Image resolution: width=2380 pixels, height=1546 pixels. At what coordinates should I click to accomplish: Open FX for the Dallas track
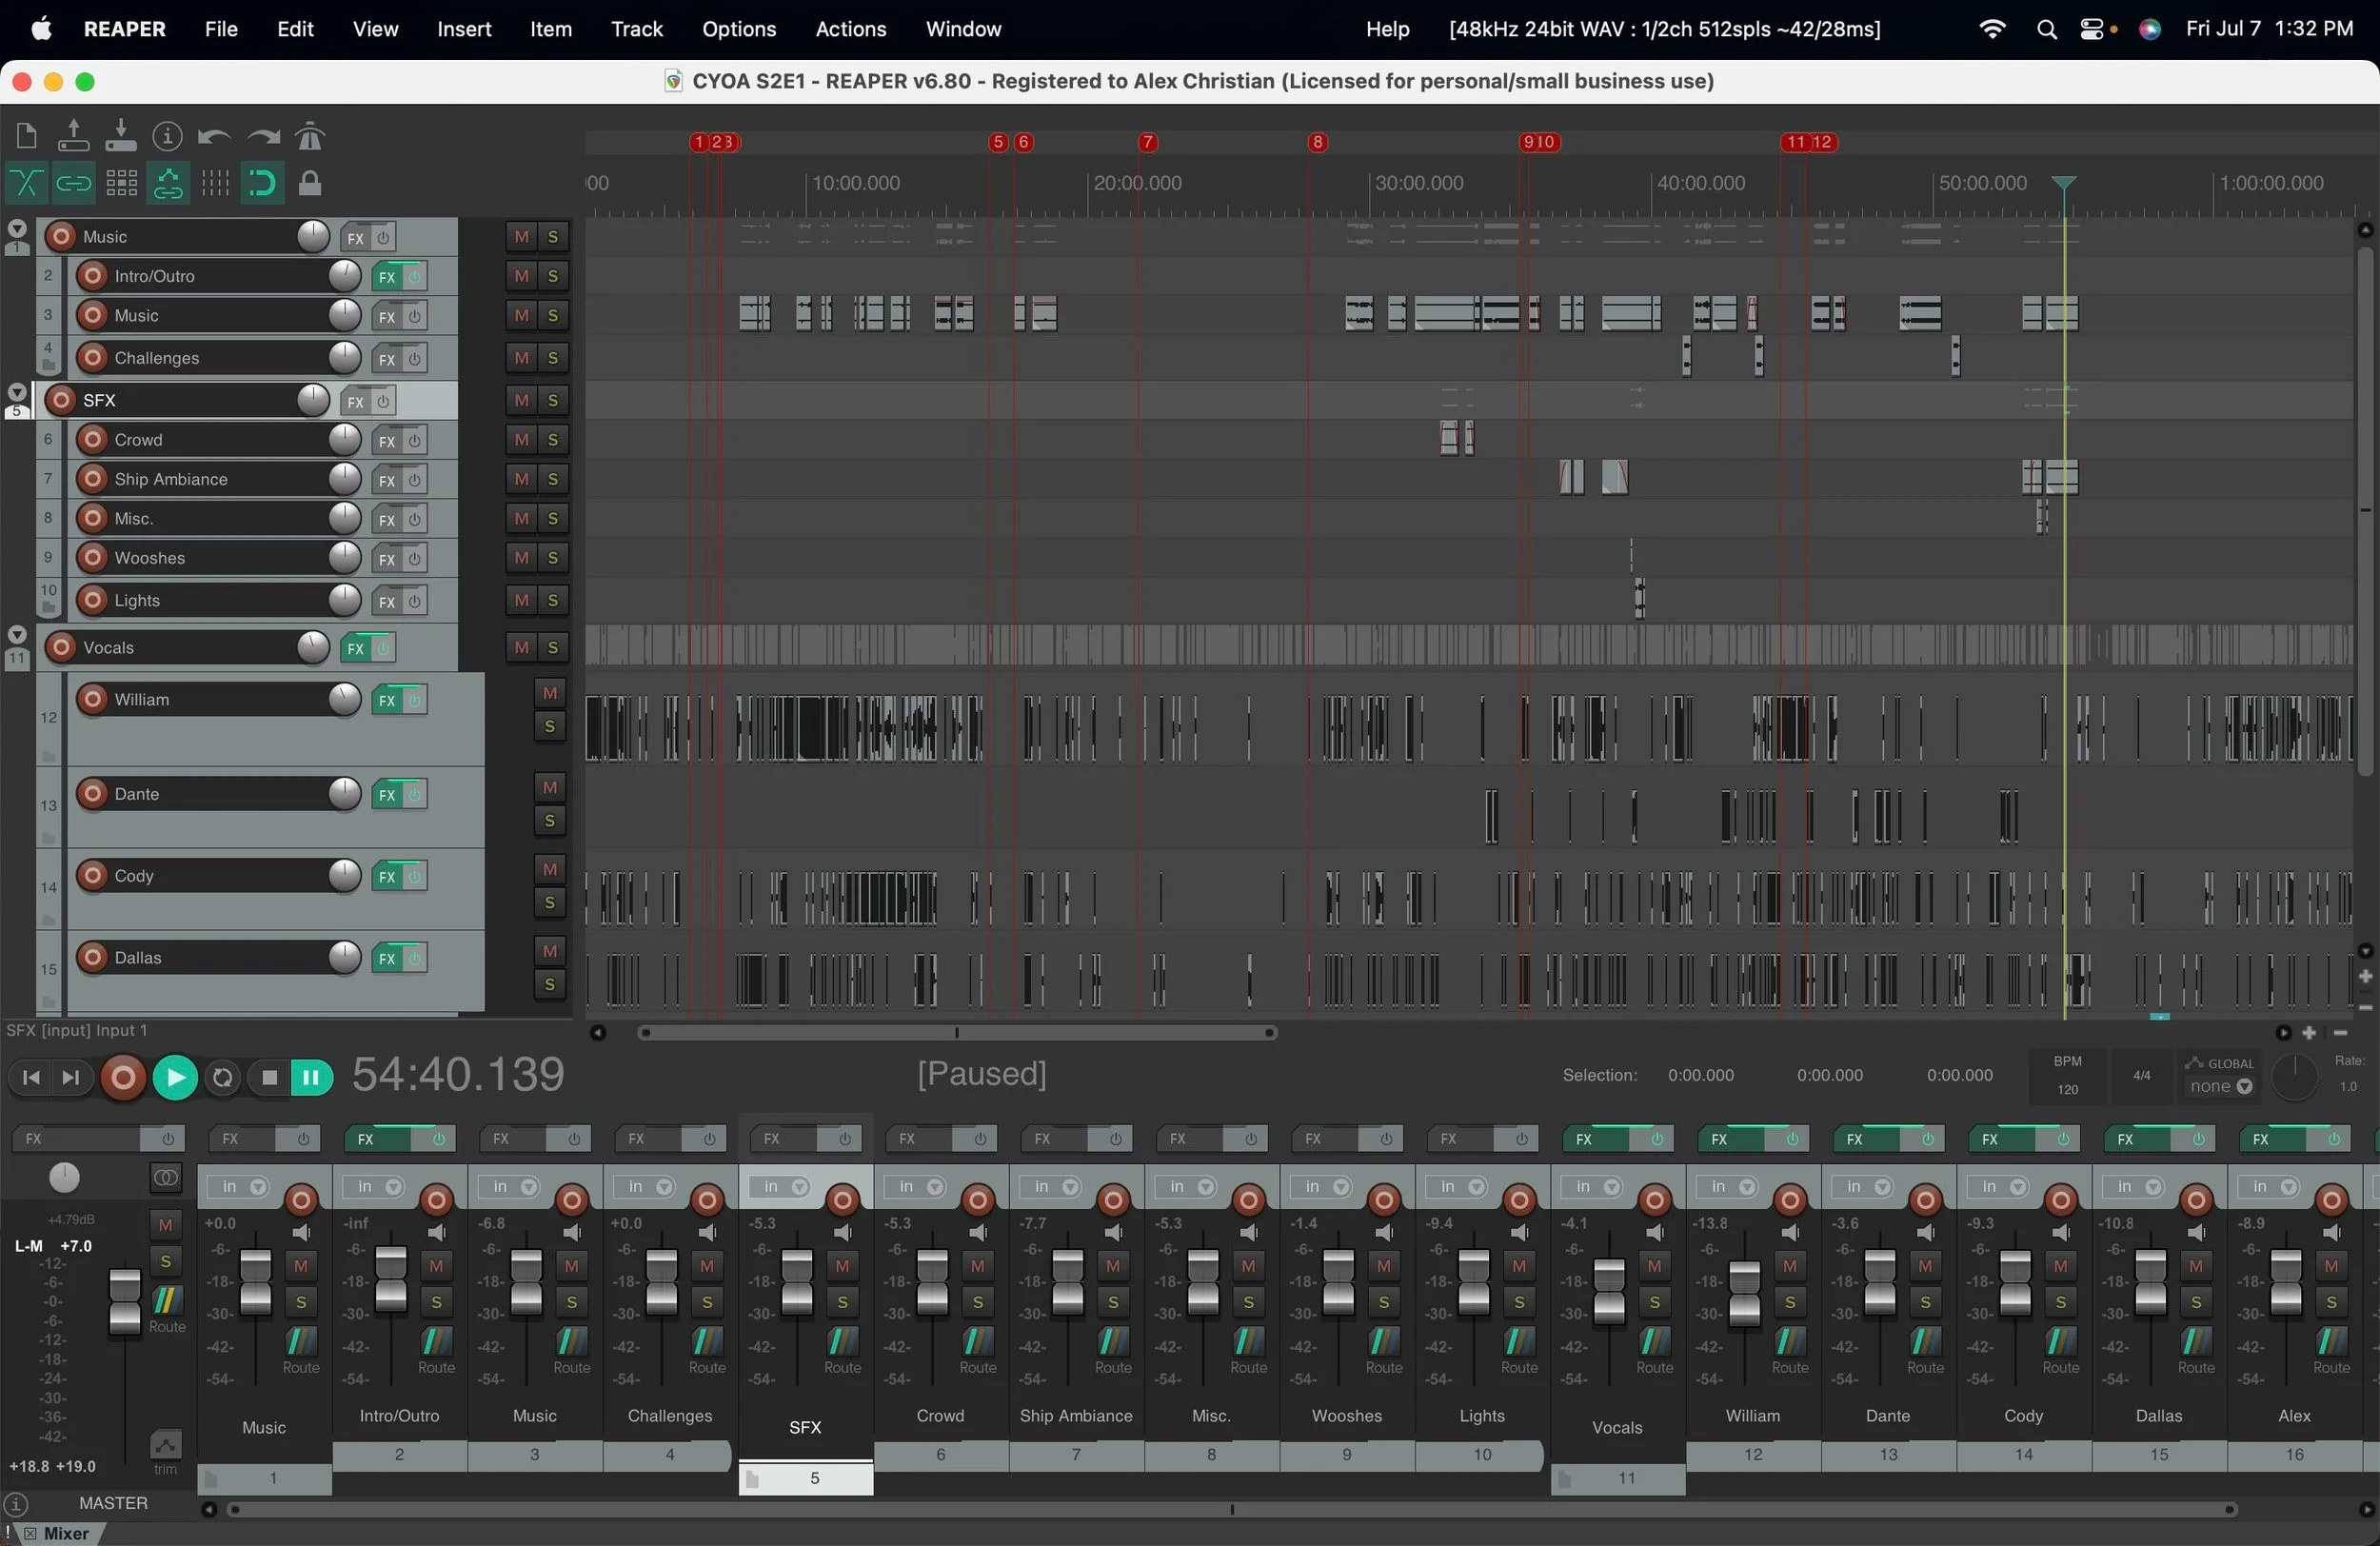pos(389,957)
